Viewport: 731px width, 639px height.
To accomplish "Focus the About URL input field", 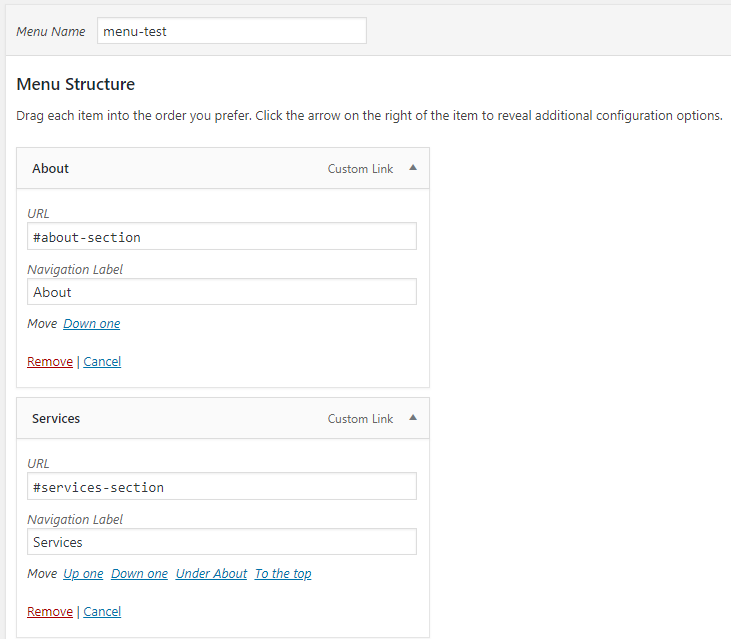I will pos(221,237).
